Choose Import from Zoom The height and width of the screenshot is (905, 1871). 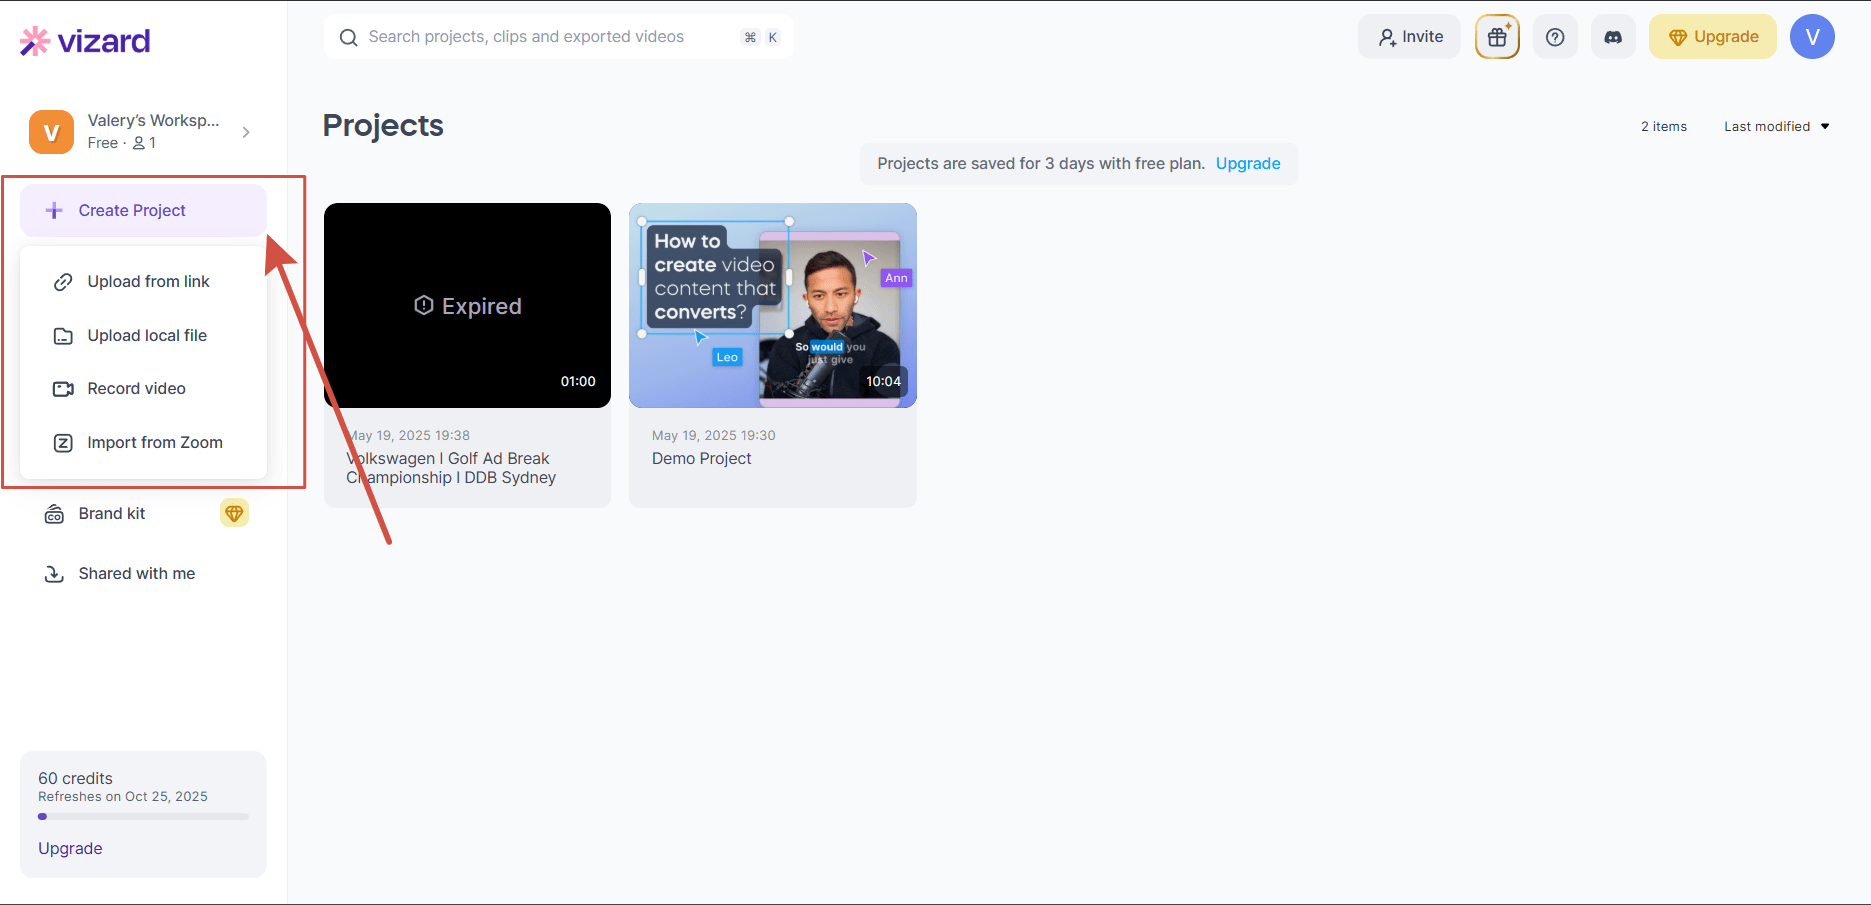point(143,443)
